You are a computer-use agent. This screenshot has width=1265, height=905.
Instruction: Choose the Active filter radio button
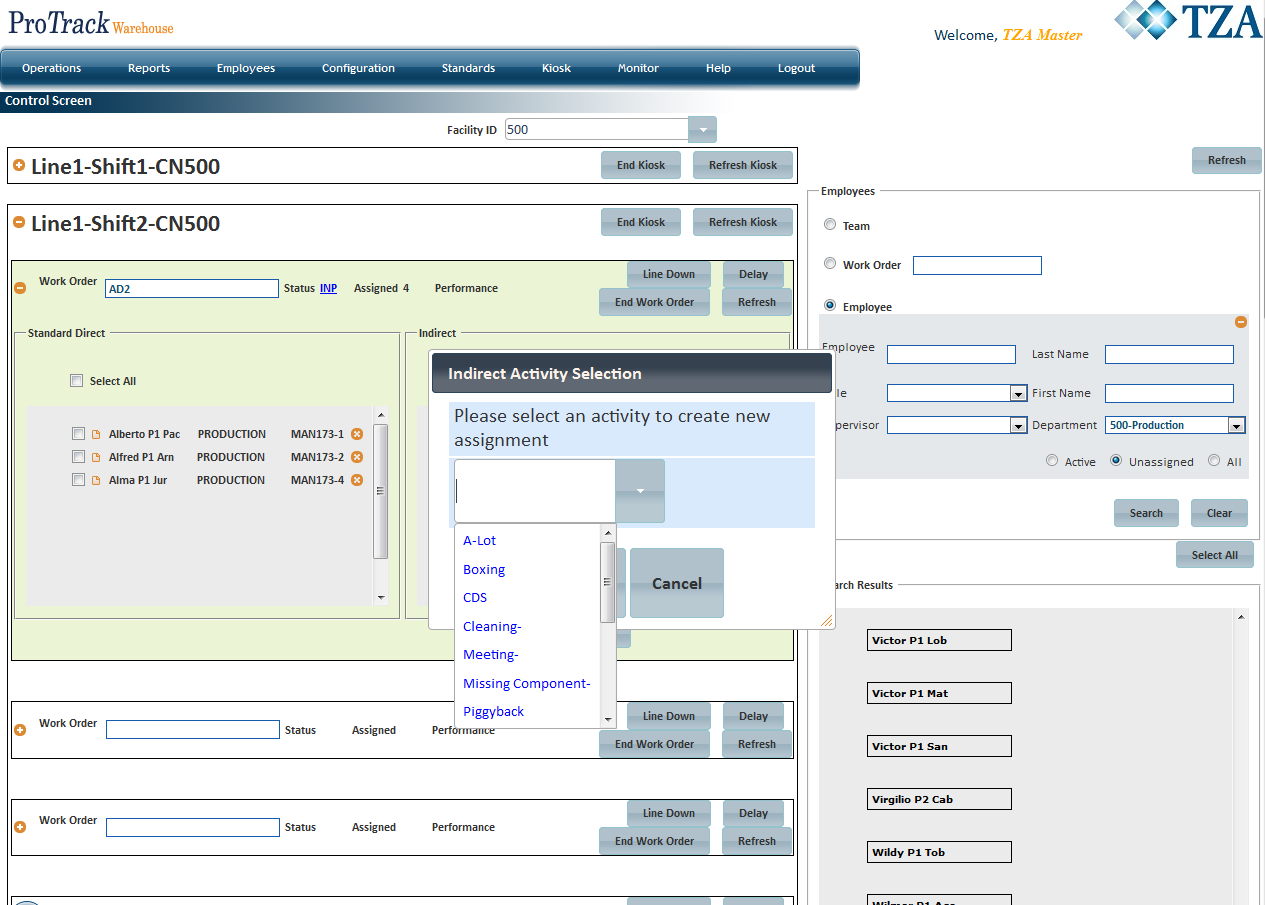(1052, 461)
